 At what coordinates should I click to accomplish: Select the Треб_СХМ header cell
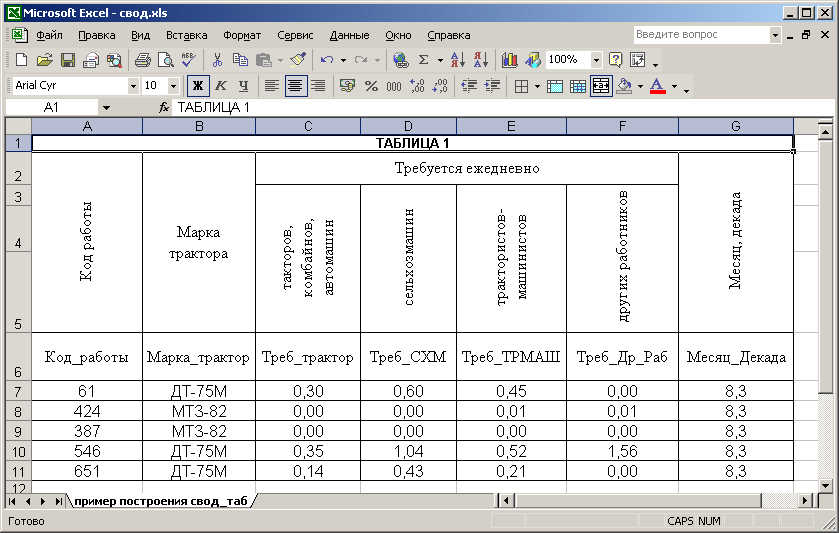point(408,357)
